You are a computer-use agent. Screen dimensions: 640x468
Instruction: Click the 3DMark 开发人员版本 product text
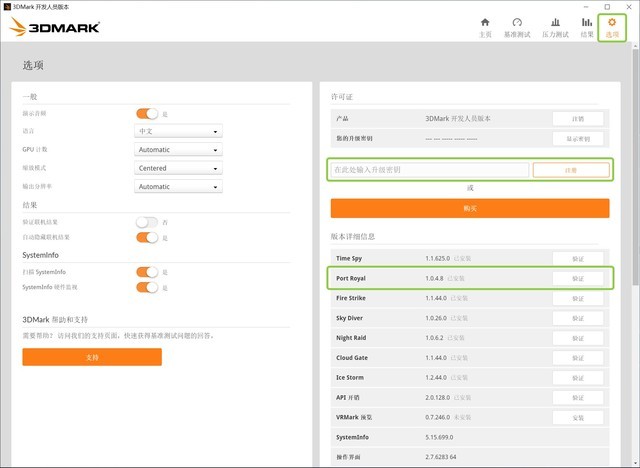click(x=458, y=118)
